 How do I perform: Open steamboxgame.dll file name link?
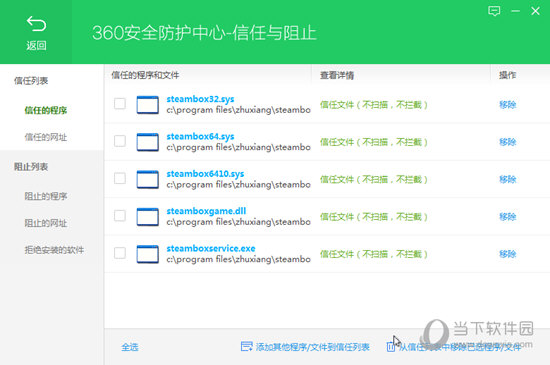206,211
